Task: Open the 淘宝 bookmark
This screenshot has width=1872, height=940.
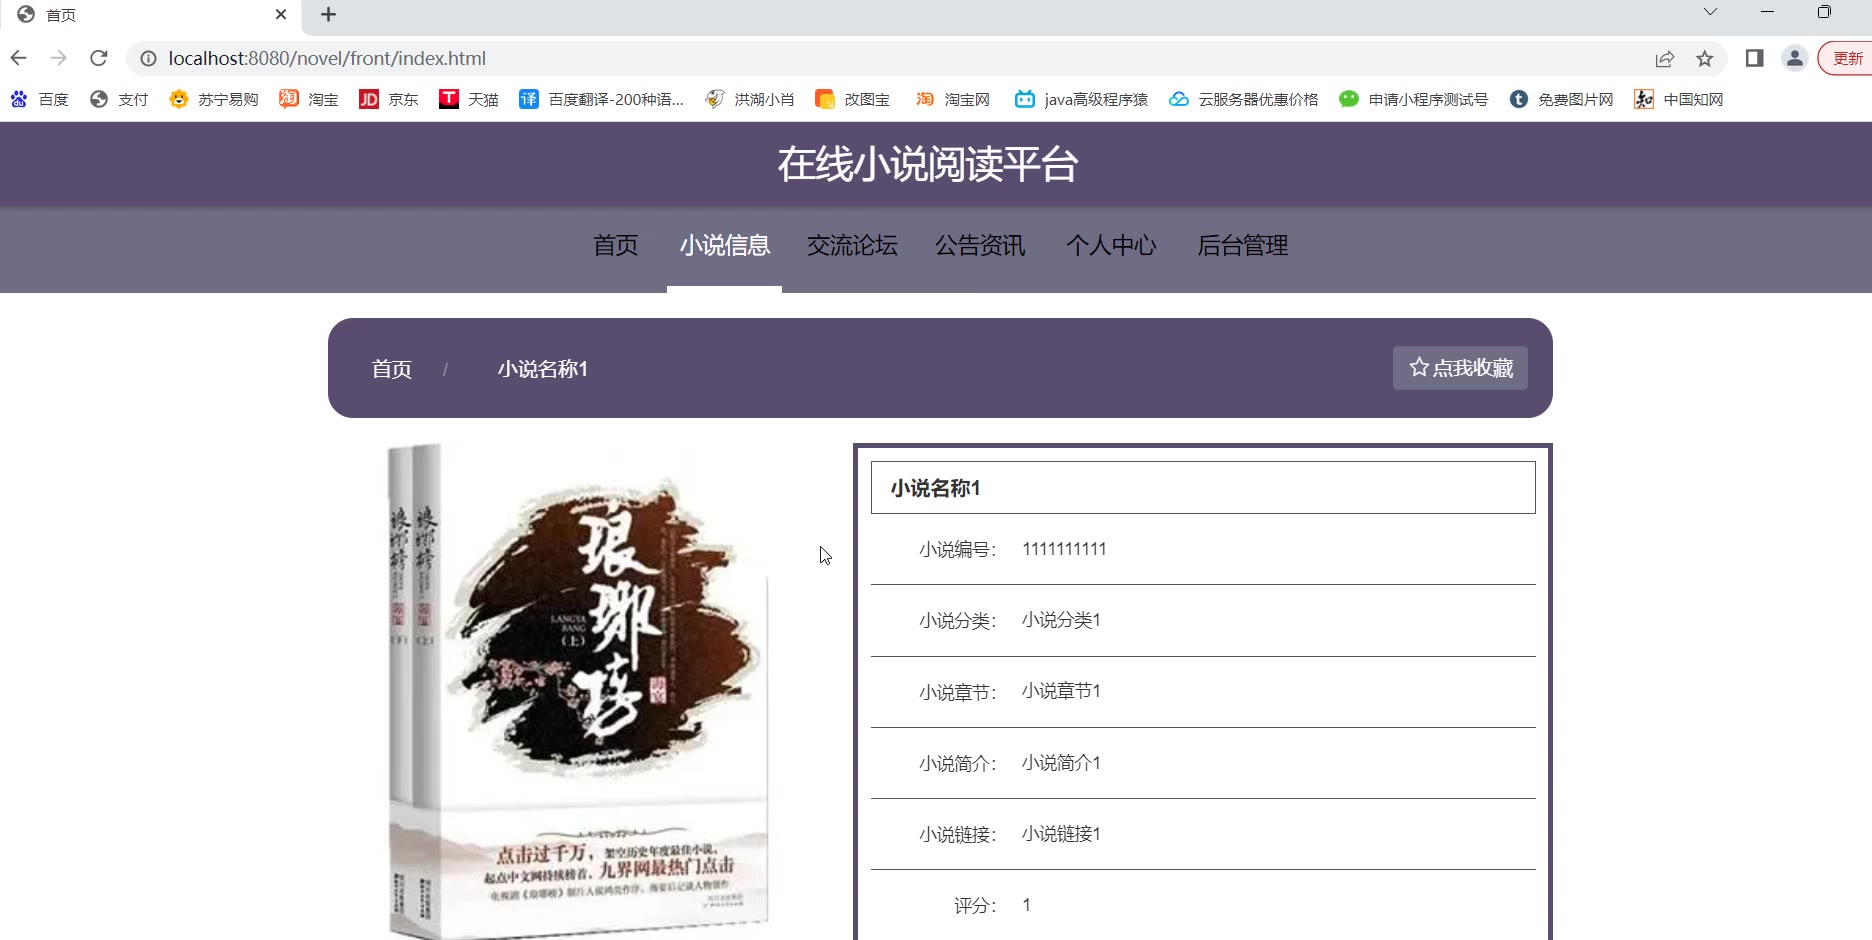Action: (309, 99)
